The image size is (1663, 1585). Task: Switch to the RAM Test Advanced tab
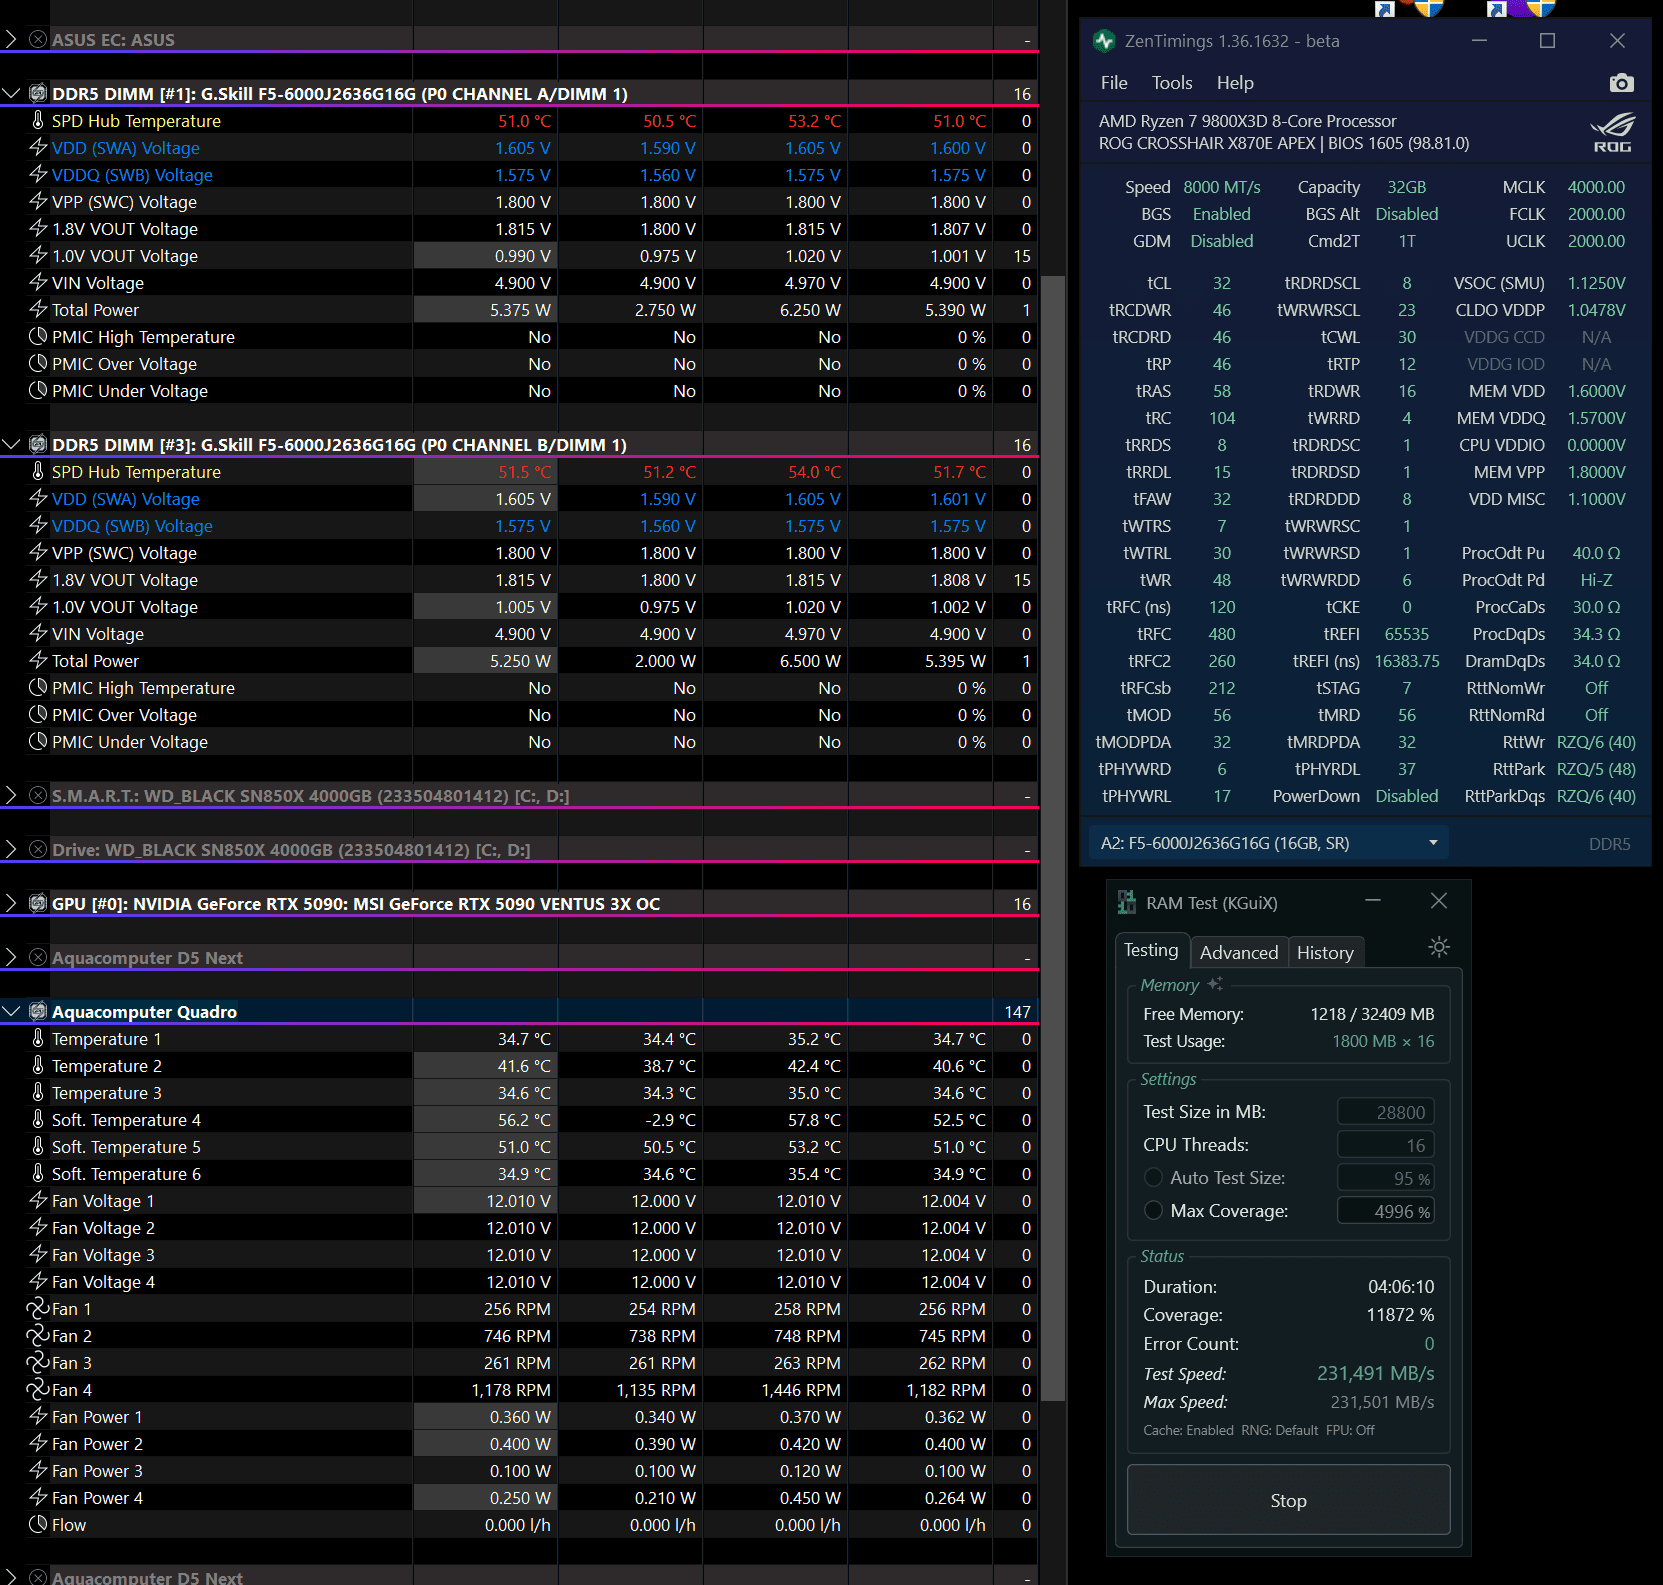[1239, 952]
